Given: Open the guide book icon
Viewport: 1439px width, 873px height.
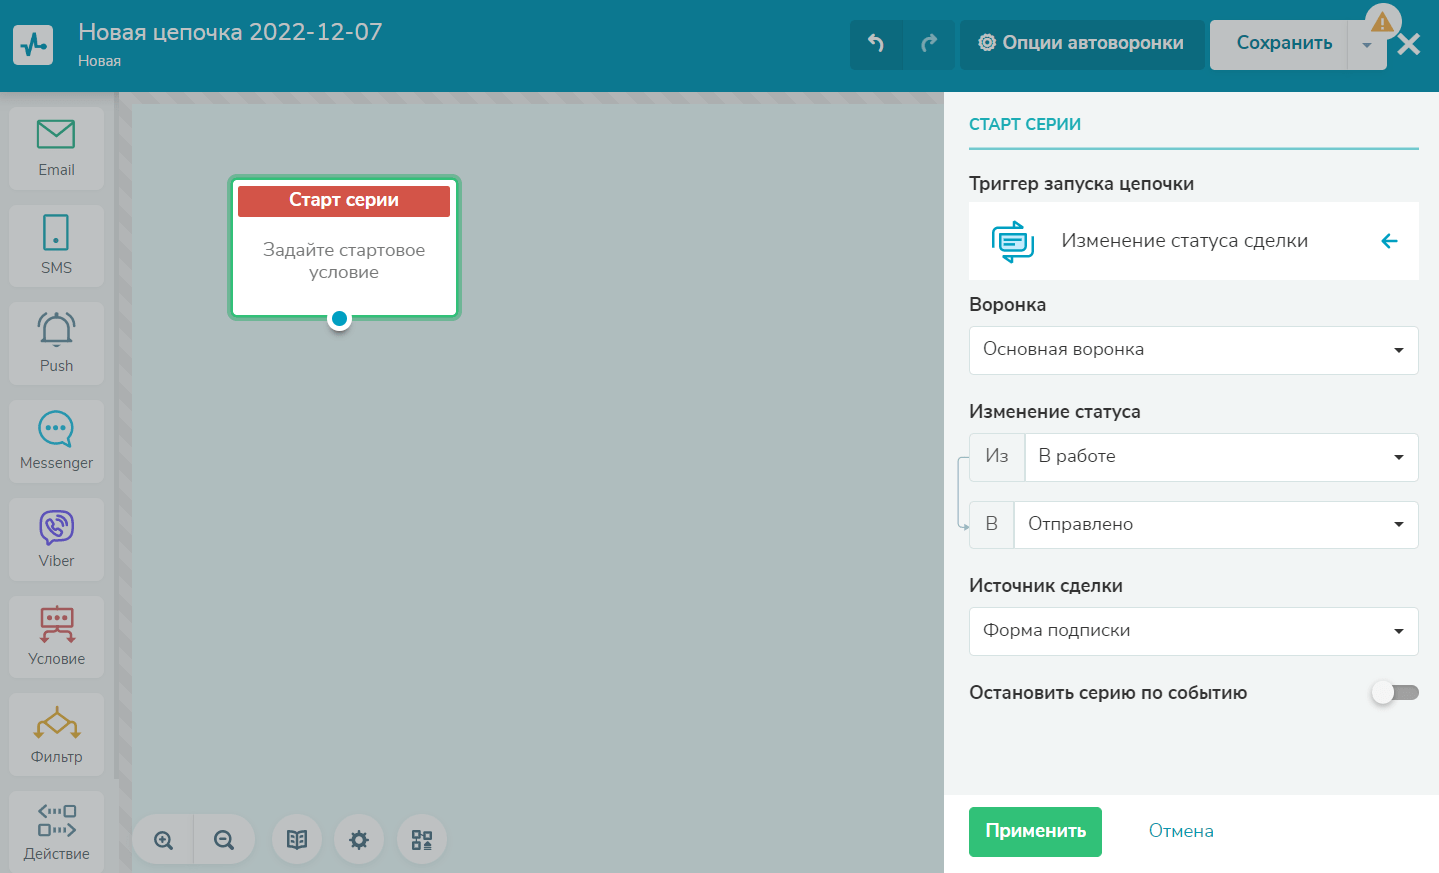Looking at the screenshot, I should [297, 840].
